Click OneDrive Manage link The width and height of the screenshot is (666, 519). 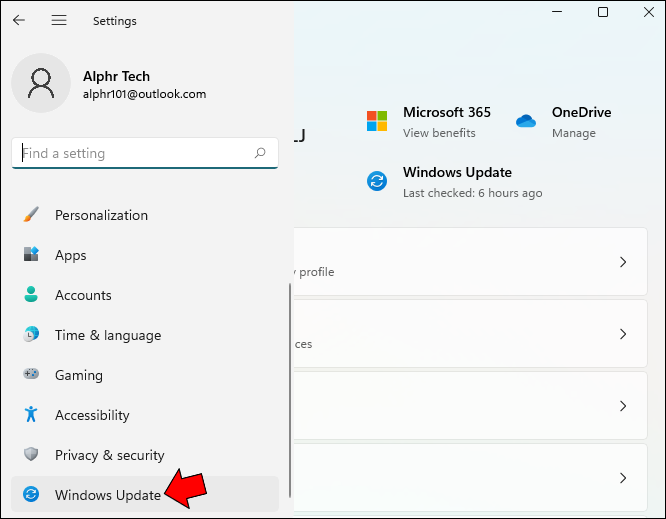point(573,133)
